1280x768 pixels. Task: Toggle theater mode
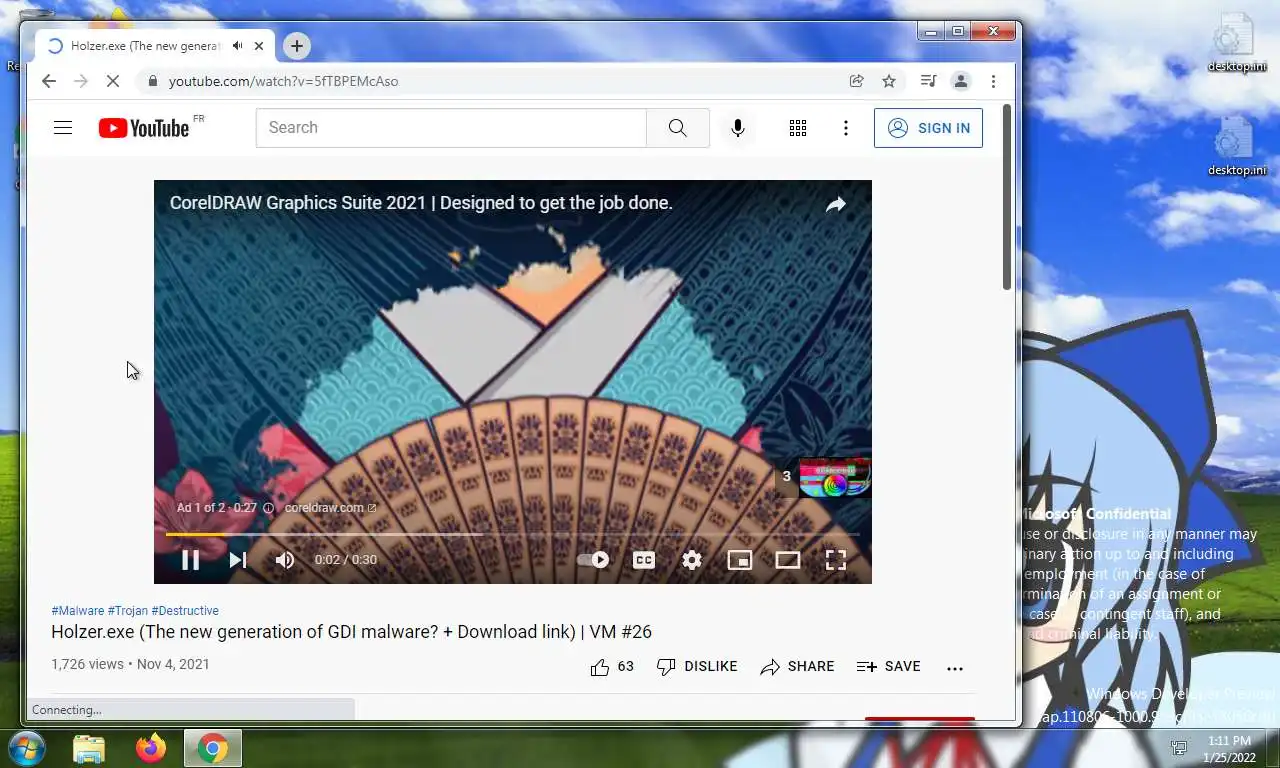pyautogui.click(x=788, y=560)
